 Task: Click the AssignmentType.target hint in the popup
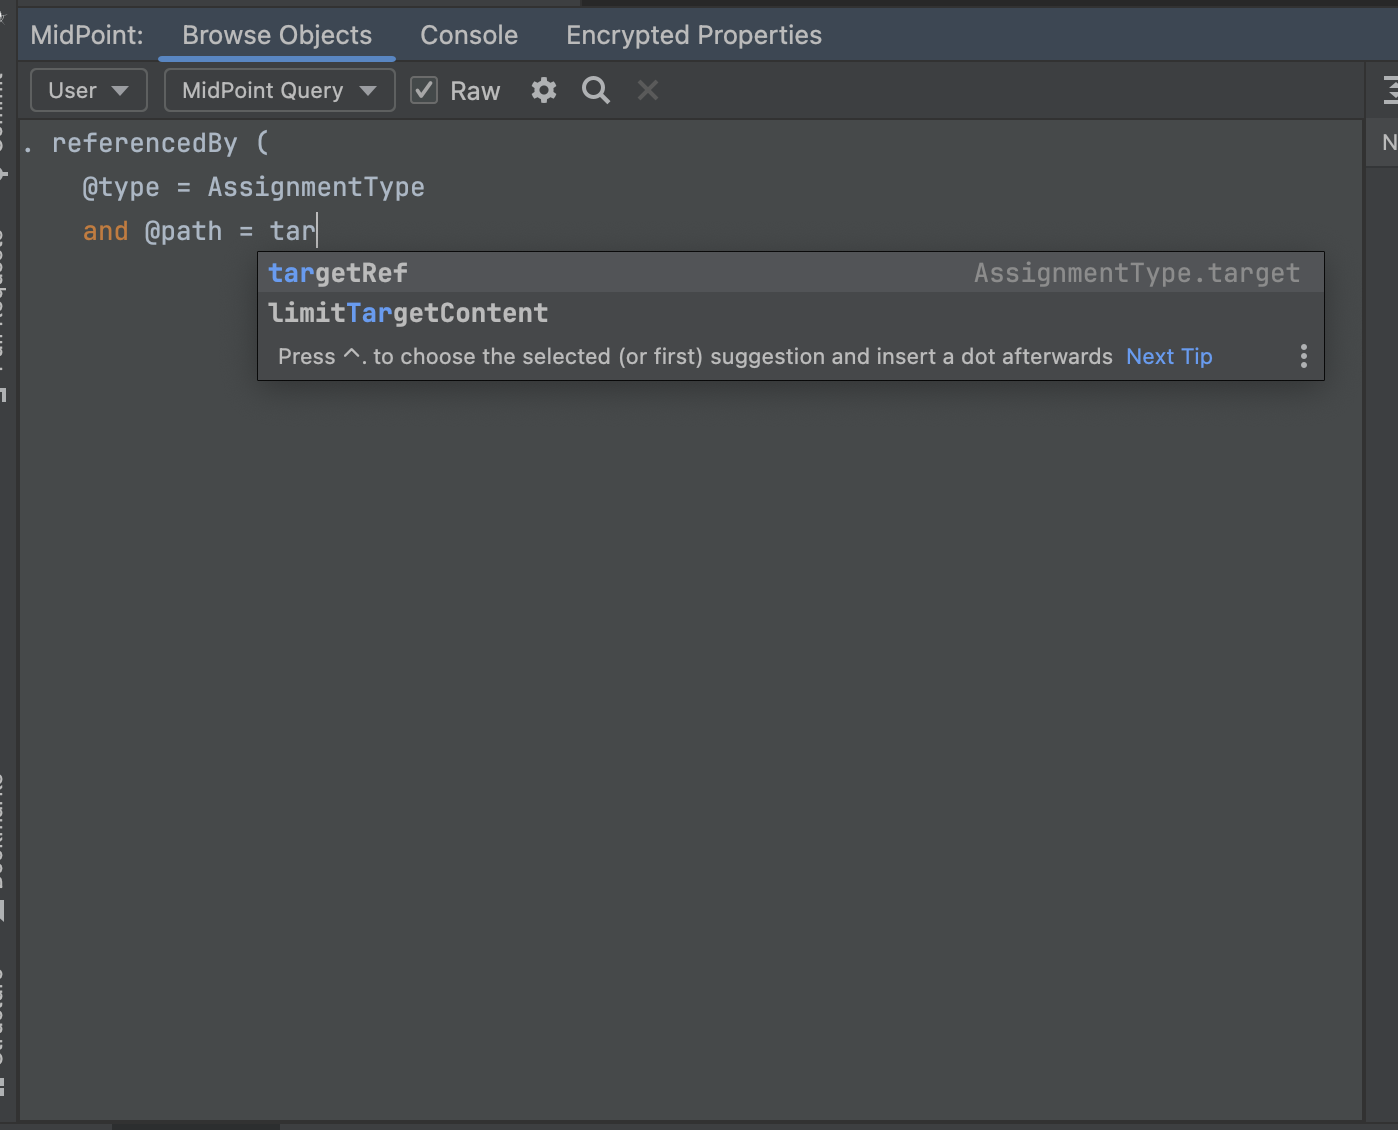1138,272
